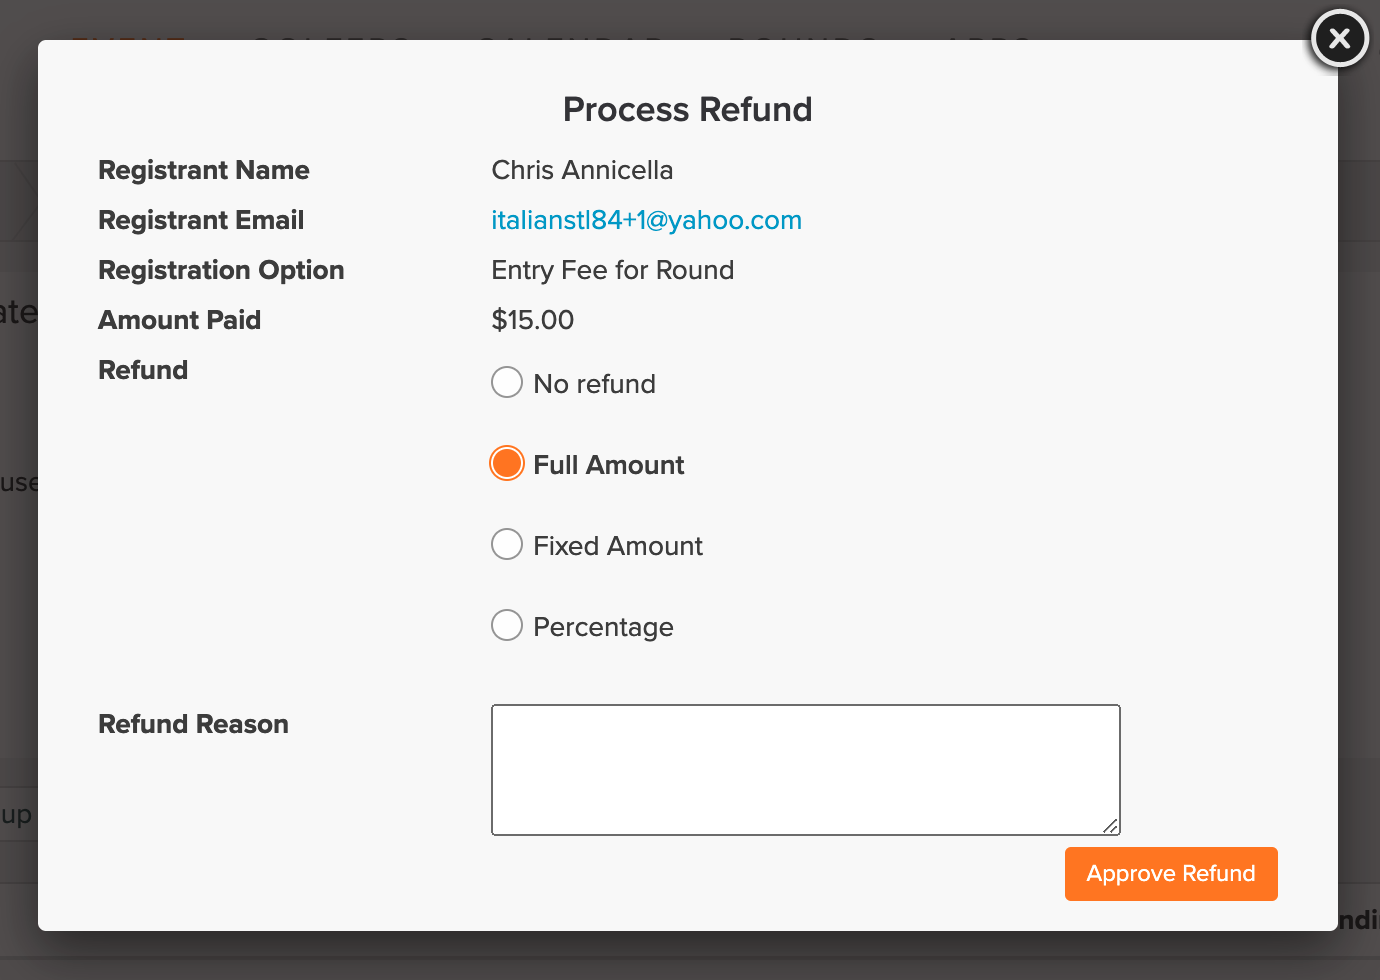Click the "No refund" option label text
Image resolution: width=1380 pixels, height=980 pixels.
(x=595, y=384)
